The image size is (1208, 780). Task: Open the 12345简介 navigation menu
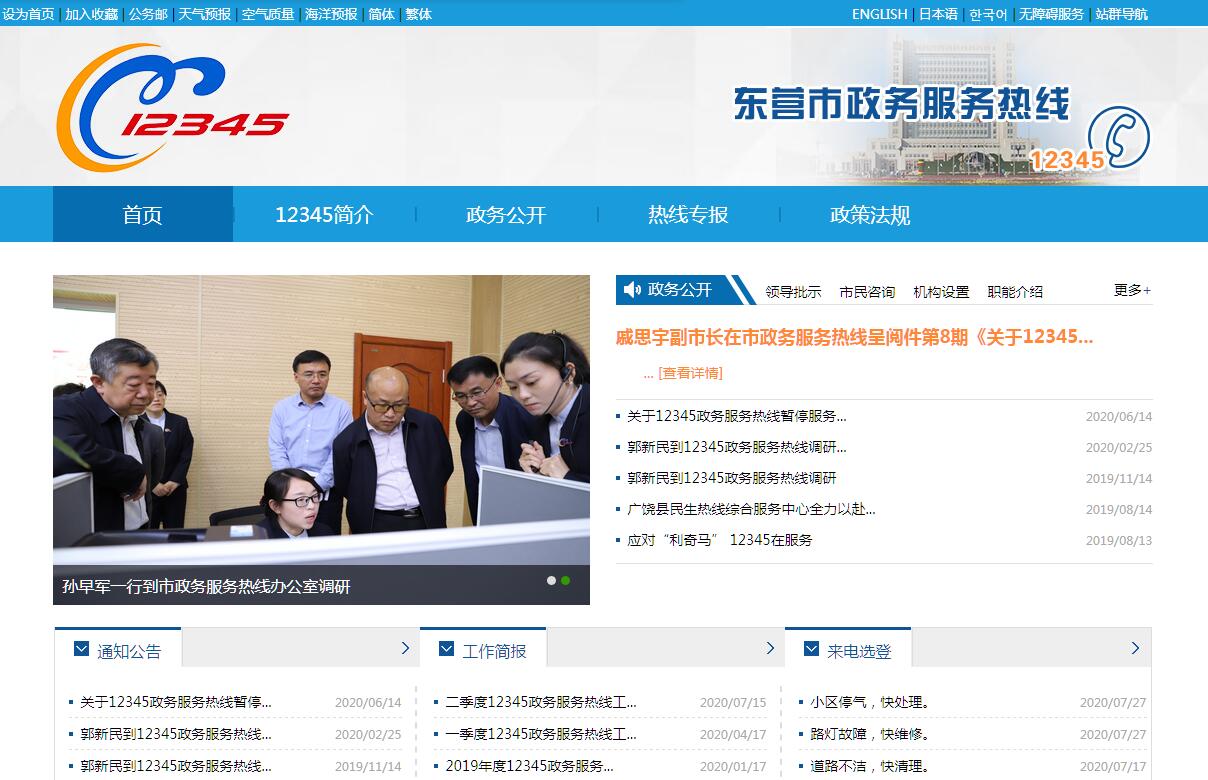pyautogui.click(x=324, y=215)
